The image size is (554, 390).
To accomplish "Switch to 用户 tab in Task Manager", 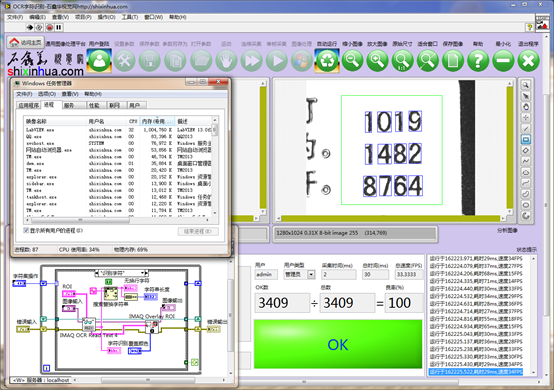I will [x=135, y=105].
